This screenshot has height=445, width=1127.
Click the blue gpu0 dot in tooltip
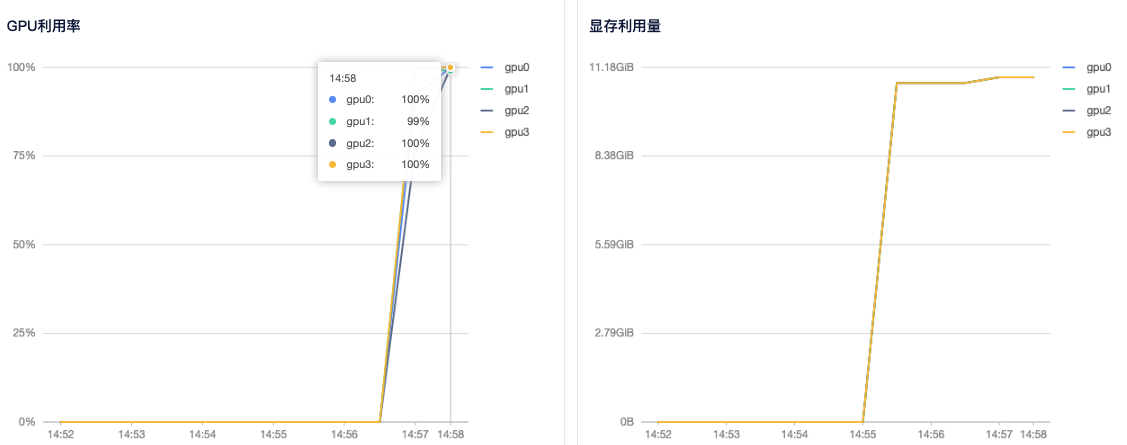click(x=333, y=100)
